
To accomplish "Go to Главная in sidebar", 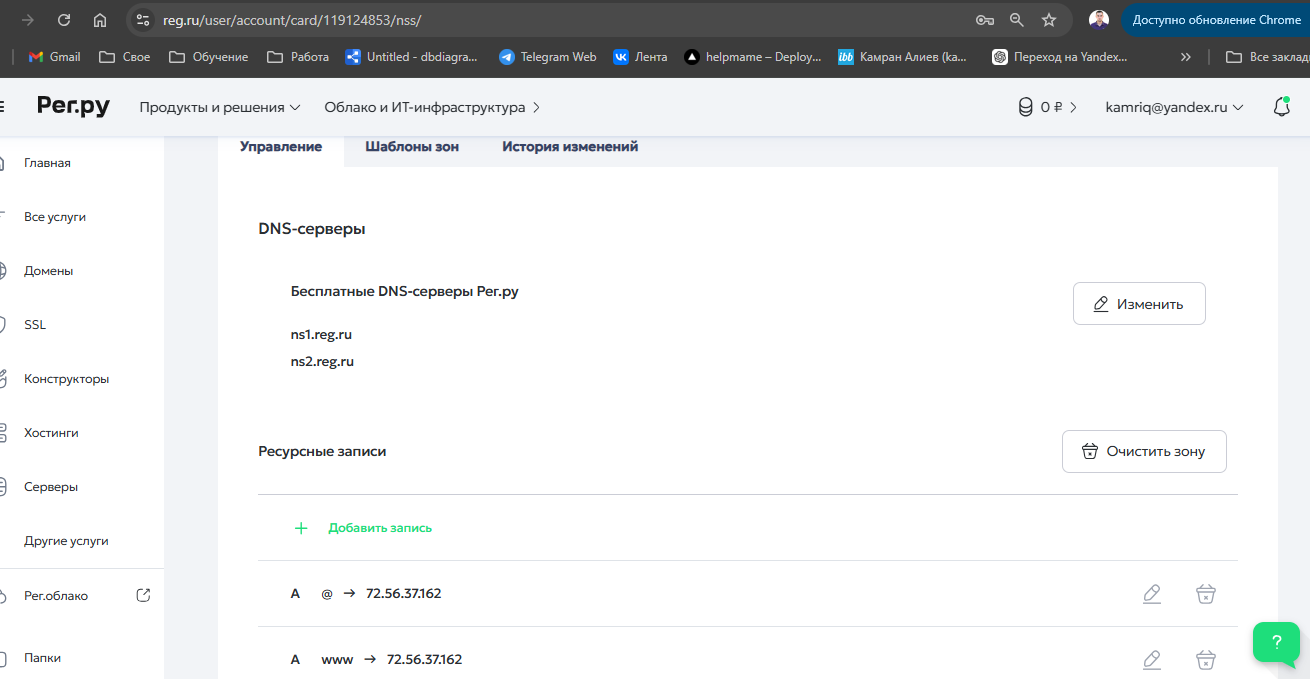I will tap(47, 163).
